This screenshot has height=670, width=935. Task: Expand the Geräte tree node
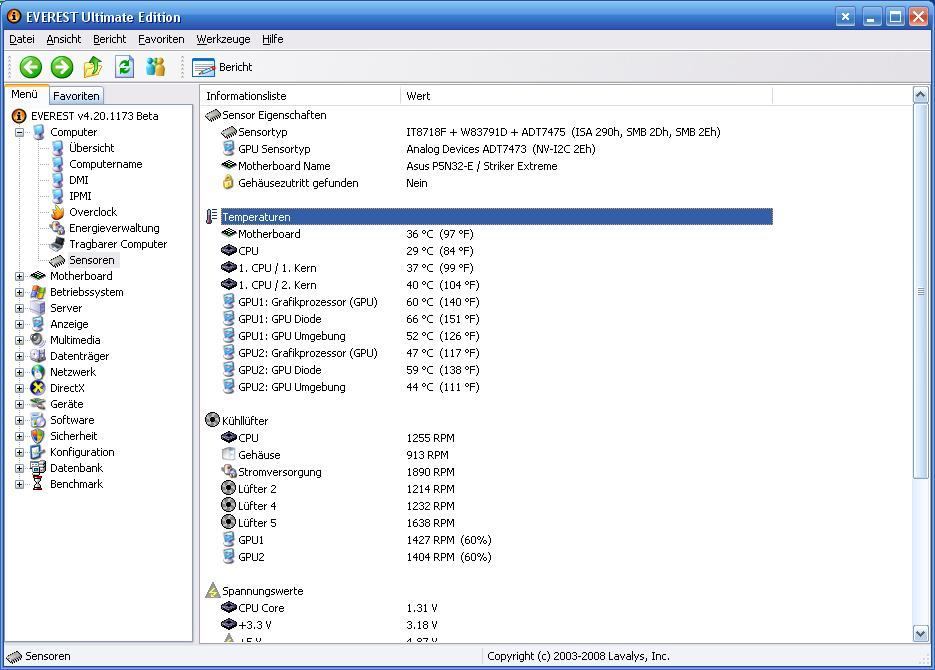[20, 405]
